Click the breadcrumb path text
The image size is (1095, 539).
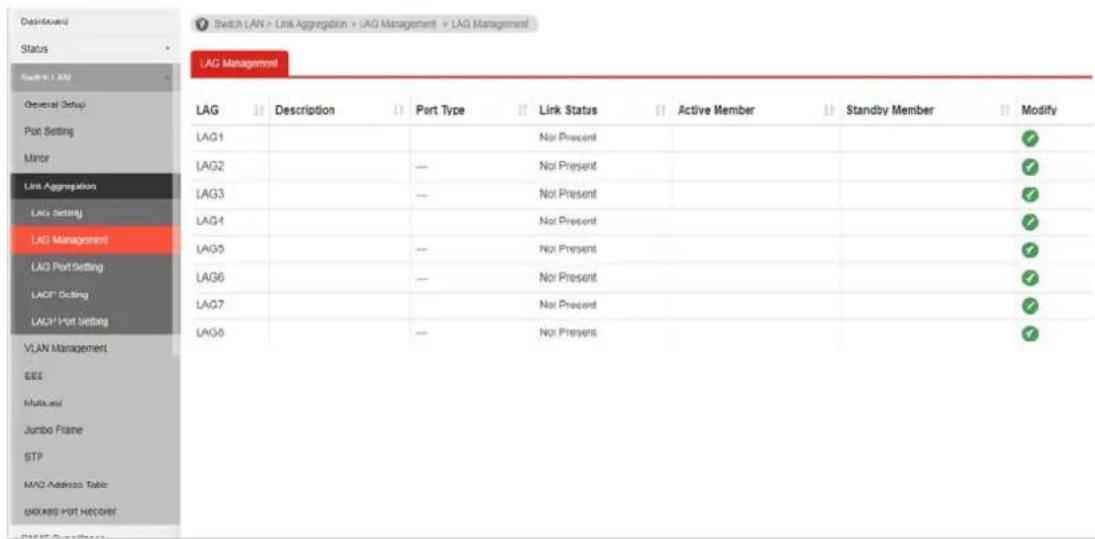(x=370, y=24)
